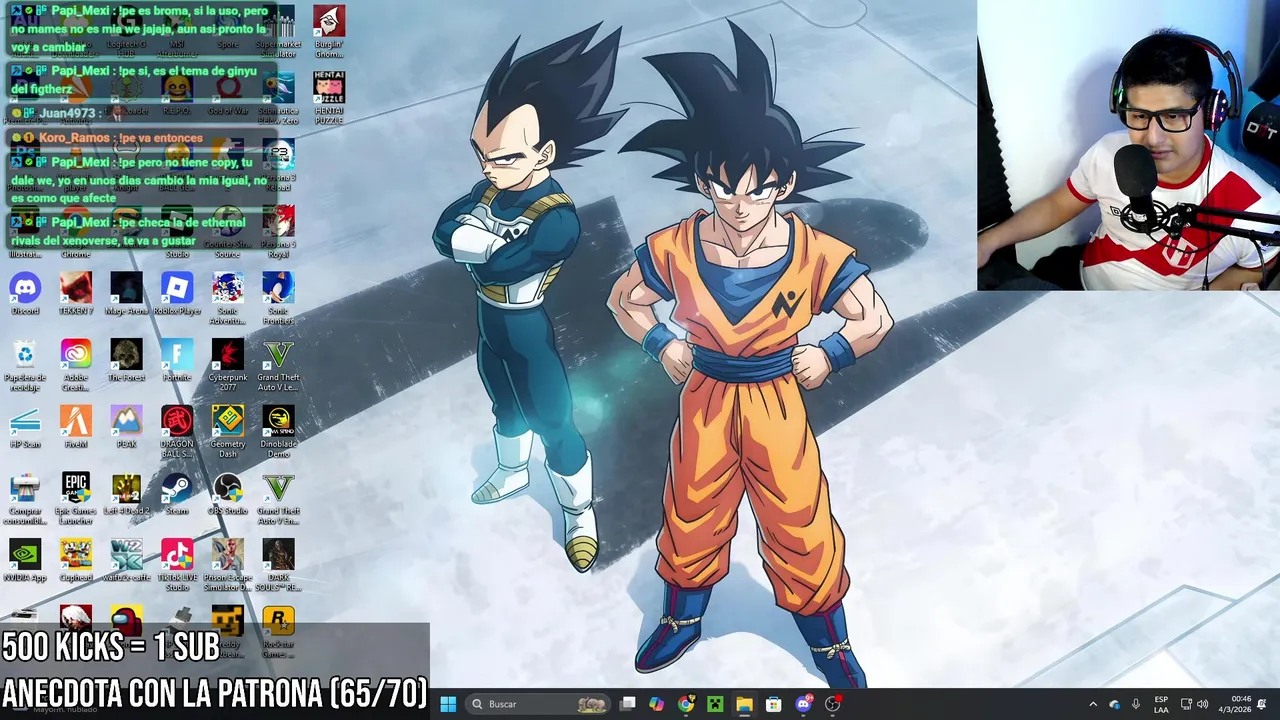Screen dimensions: 1280x720
Task: Switch the ESP LAA keyboard language
Action: tap(1161, 704)
